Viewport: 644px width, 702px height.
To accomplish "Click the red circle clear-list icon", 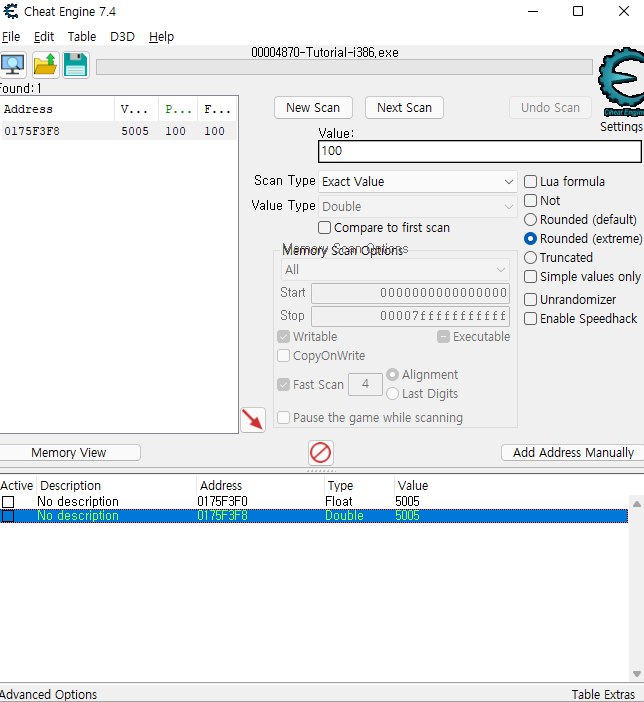I will (321, 453).
